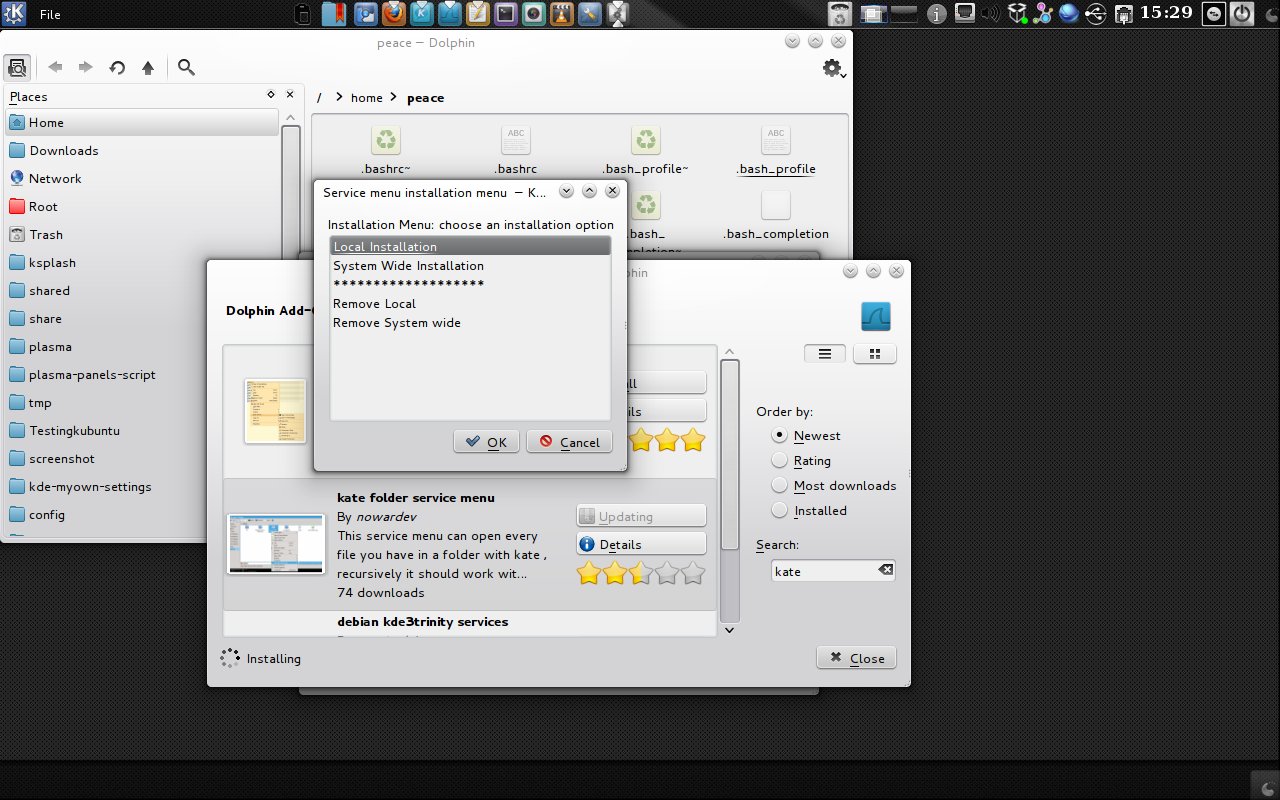This screenshot has width=1280, height=800.
Task: Order add-ons by Newest
Action: coord(807,435)
